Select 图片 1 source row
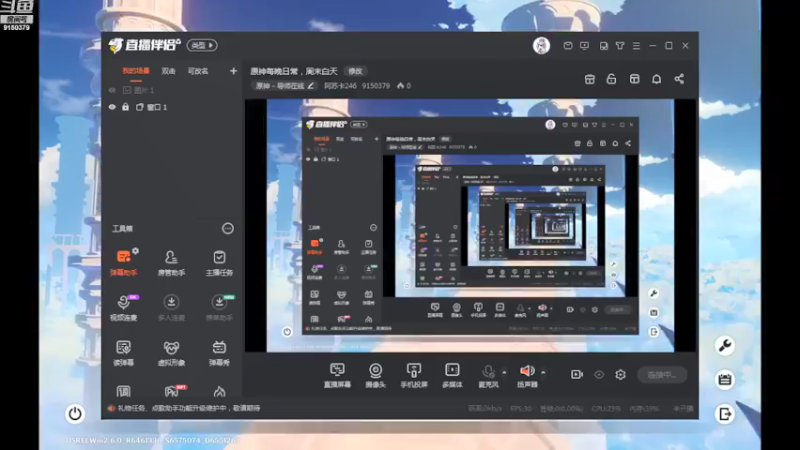 pyautogui.click(x=171, y=90)
